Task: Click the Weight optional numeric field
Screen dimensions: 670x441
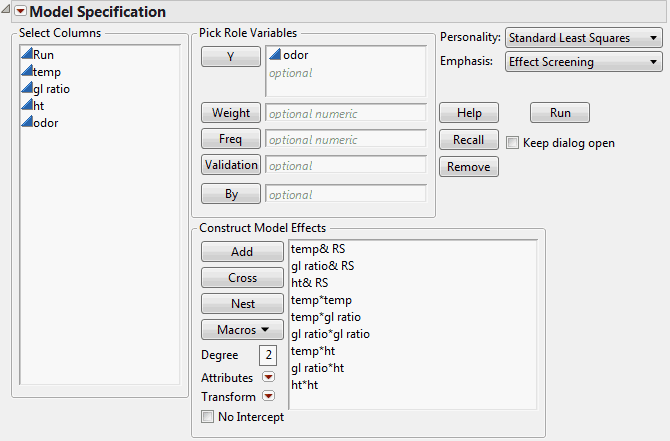Action: coord(345,114)
